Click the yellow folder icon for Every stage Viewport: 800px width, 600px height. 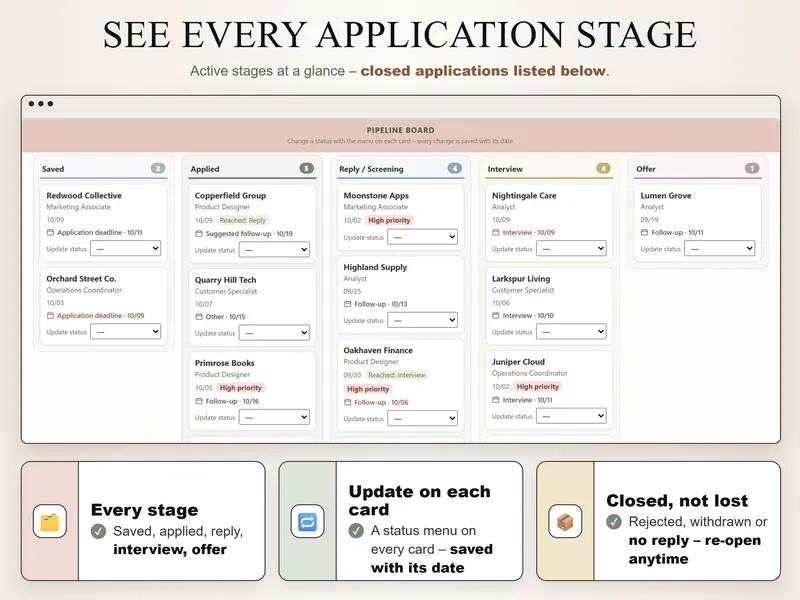click(x=50, y=521)
